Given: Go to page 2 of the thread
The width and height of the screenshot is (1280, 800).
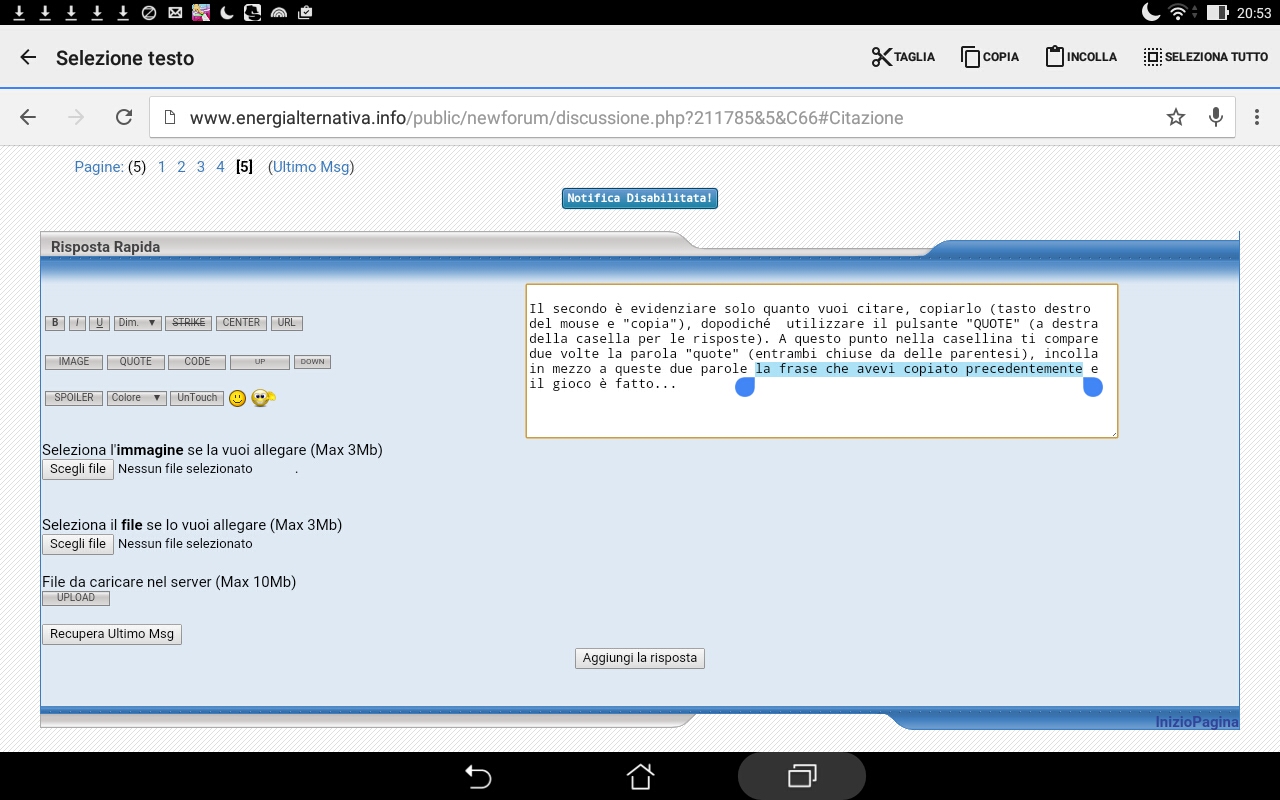Looking at the screenshot, I should point(181,167).
